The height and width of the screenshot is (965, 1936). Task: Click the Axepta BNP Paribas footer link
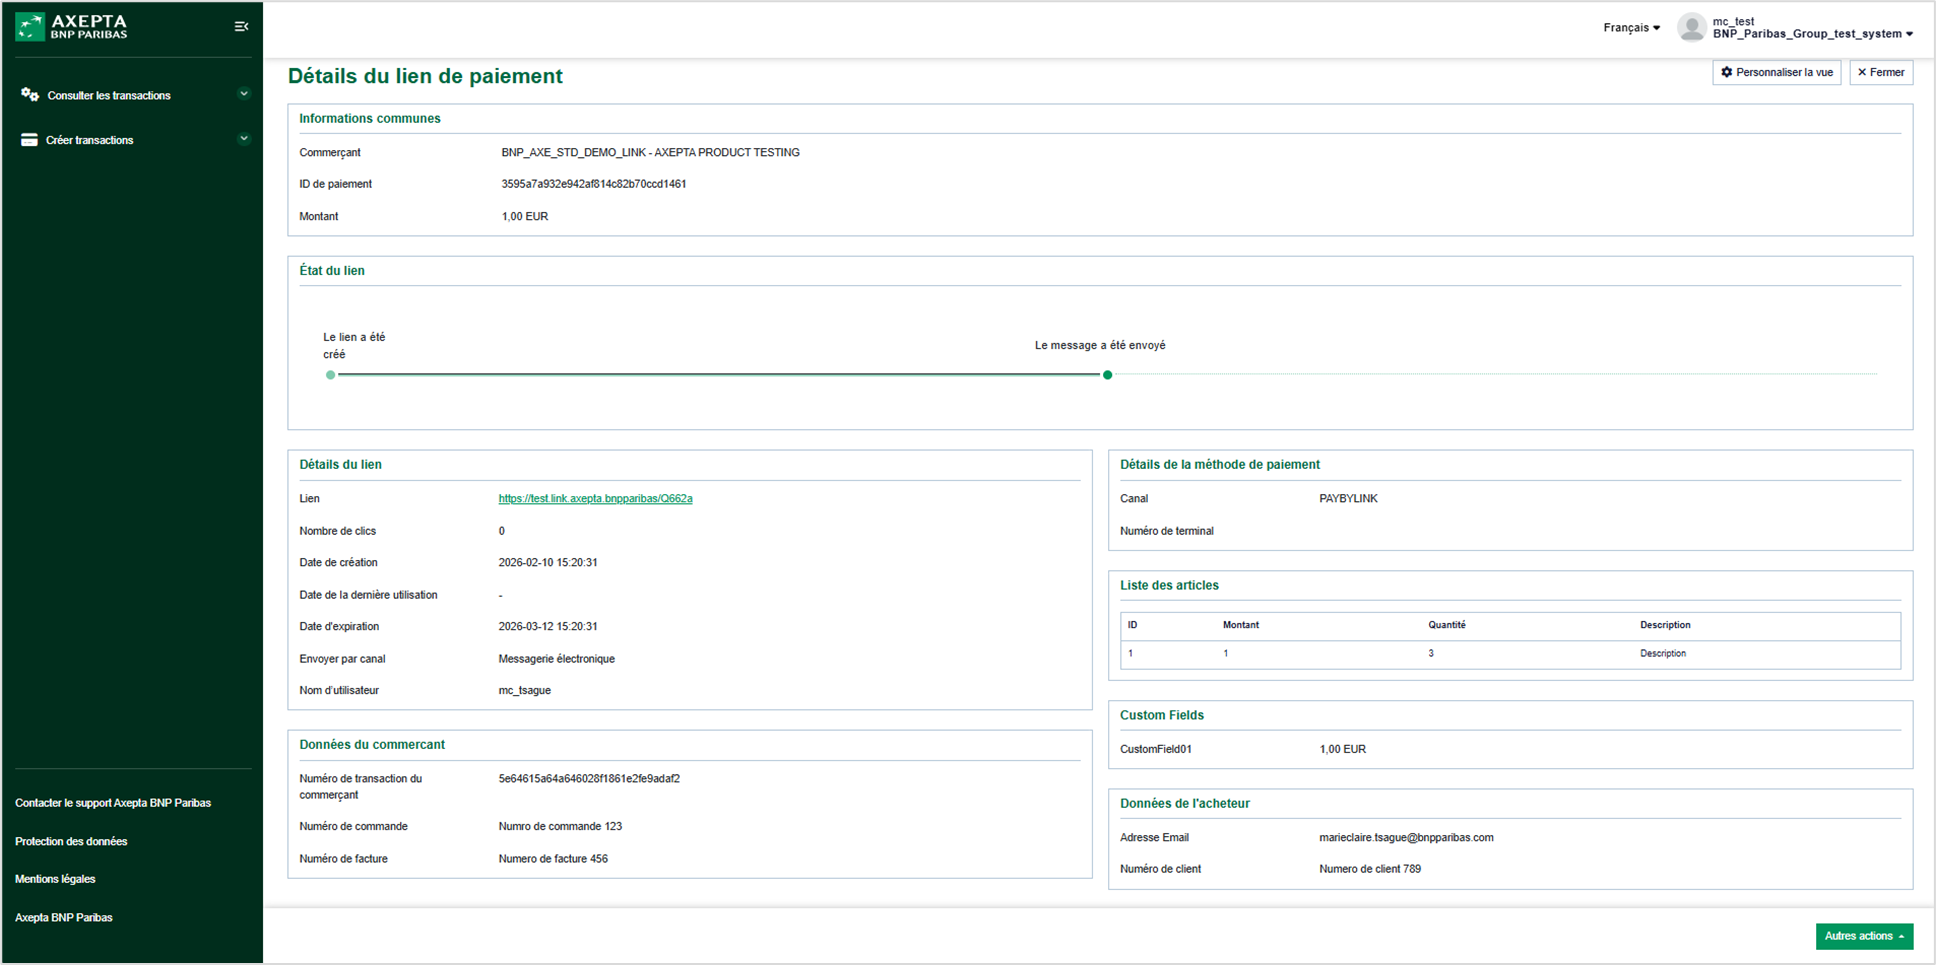point(64,917)
